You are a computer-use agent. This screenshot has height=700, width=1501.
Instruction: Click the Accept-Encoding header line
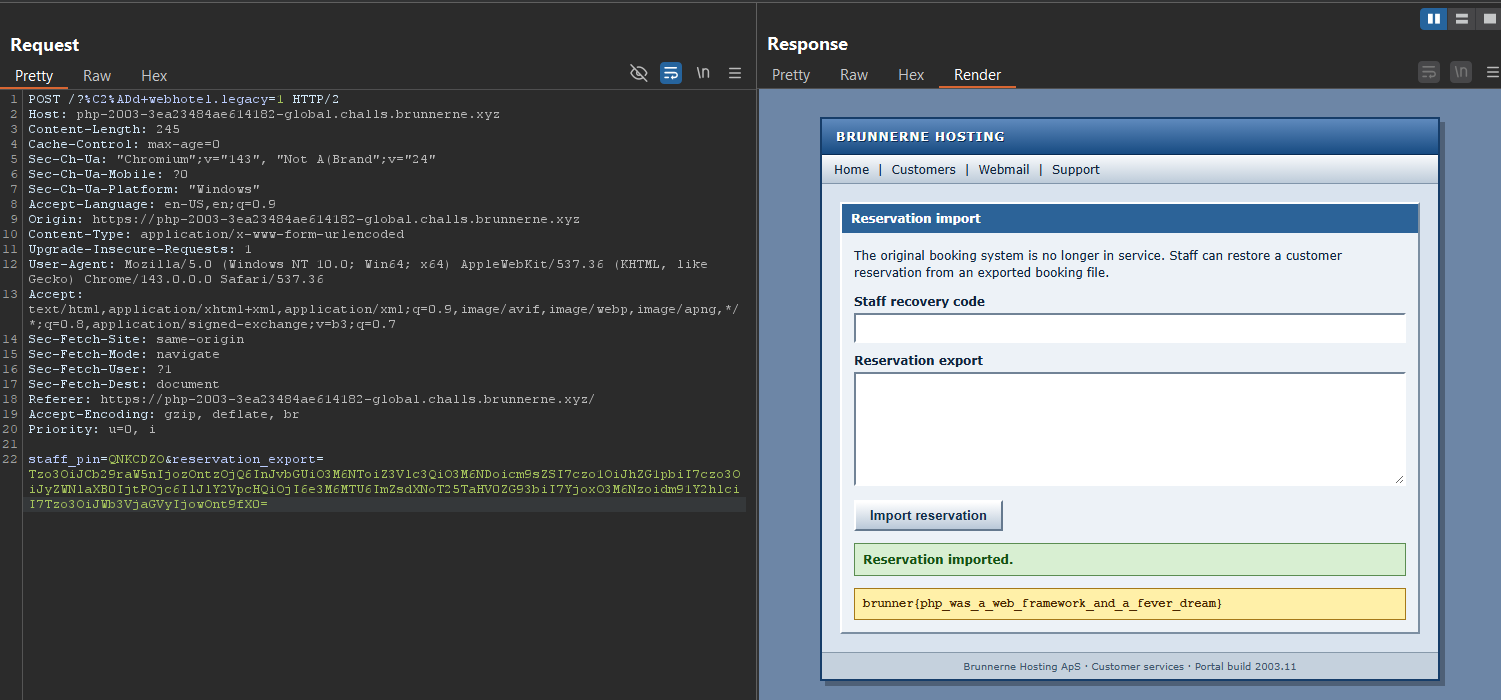pyautogui.click(x=164, y=414)
